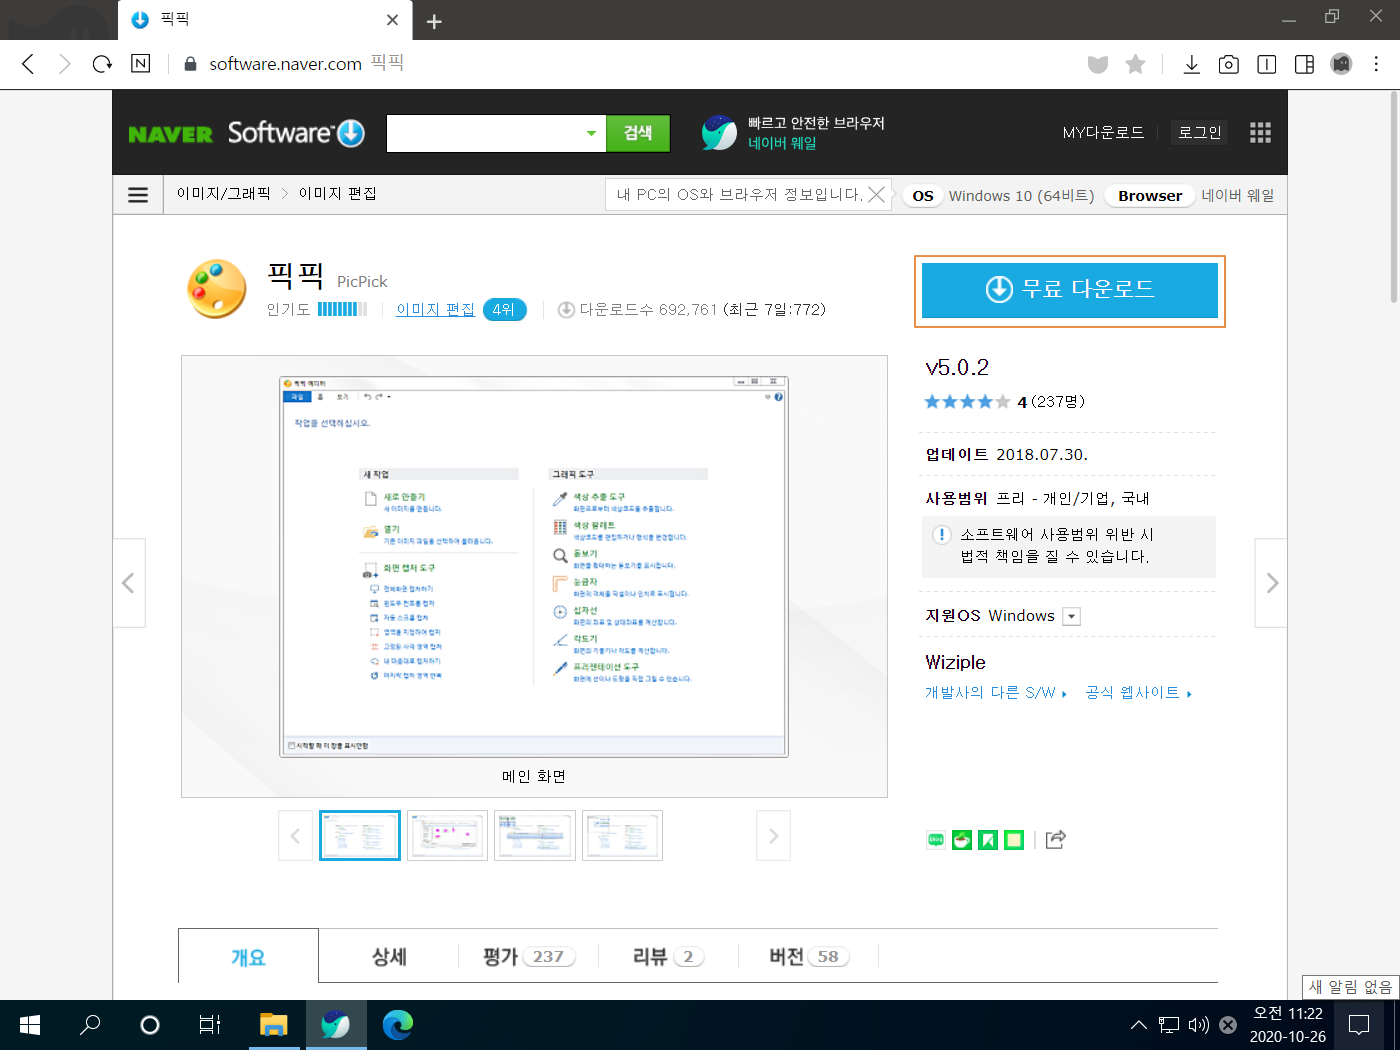The height and width of the screenshot is (1050, 1400).
Task: Open the three-dot browser menu
Action: [x=1376, y=64]
